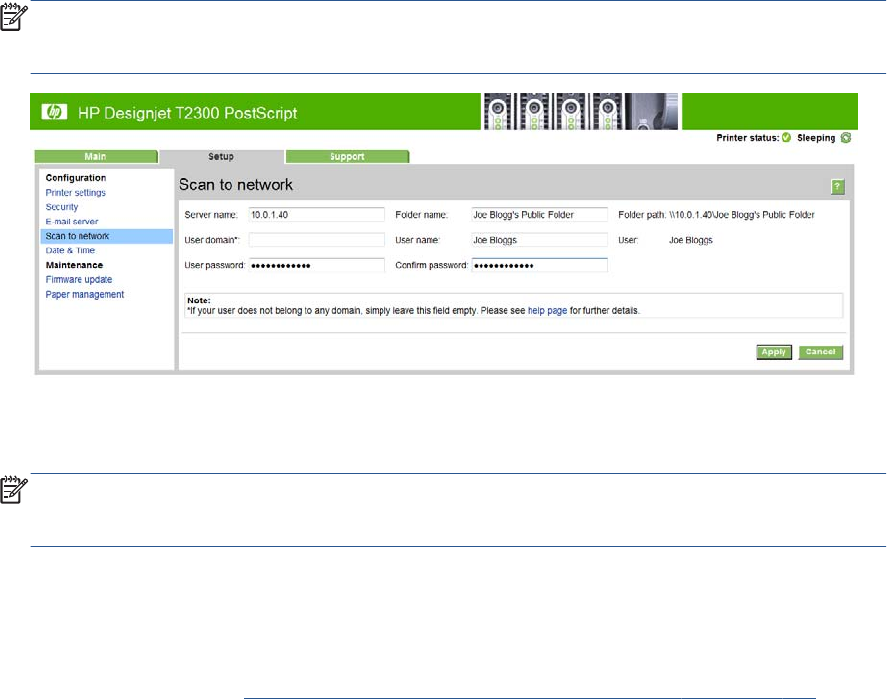Open help with the green question mark icon
887x699 pixels.
coord(837,187)
